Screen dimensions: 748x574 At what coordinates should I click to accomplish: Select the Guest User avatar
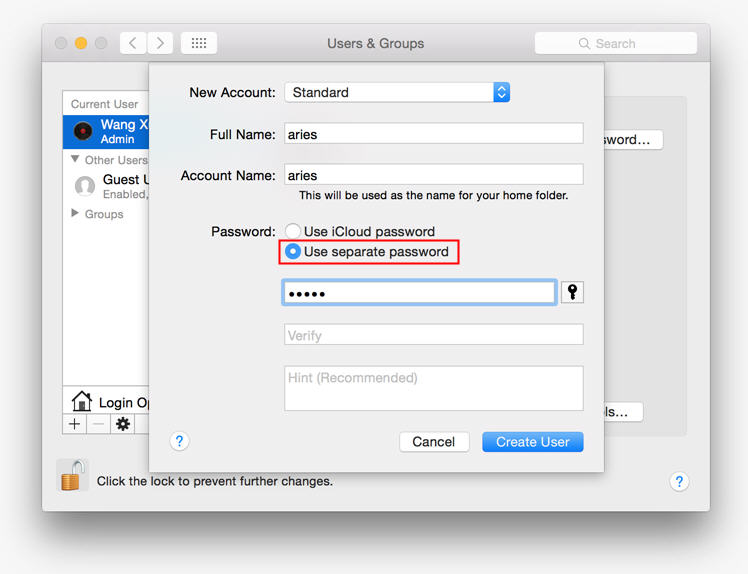(85, 186)
